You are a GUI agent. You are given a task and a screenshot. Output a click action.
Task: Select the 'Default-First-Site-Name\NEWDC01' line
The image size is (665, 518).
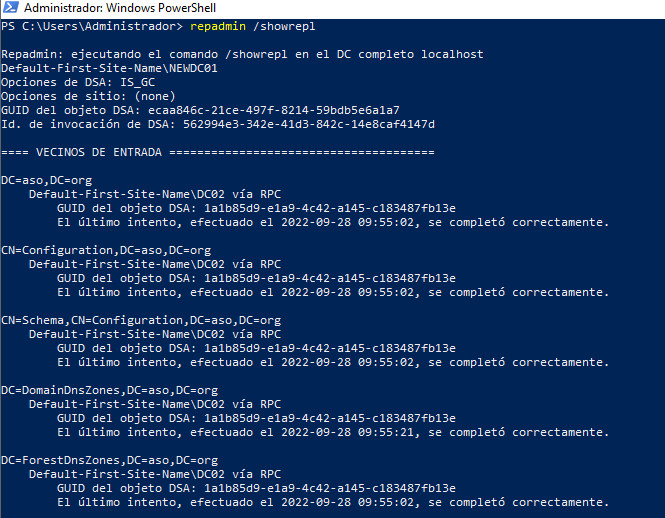[110, 68]
